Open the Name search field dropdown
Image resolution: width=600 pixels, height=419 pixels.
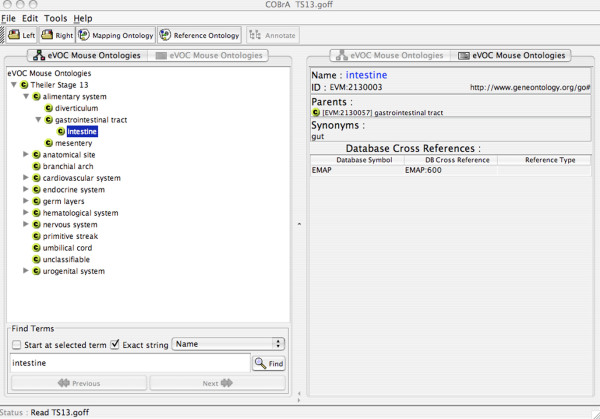[228, 345]
